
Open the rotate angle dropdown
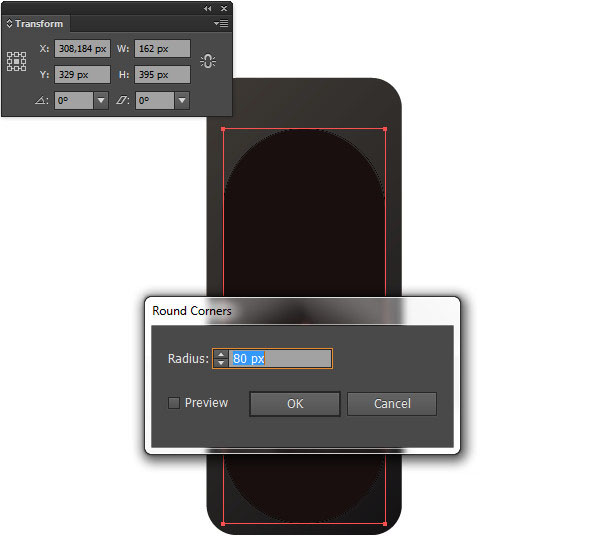click(101, 101)
